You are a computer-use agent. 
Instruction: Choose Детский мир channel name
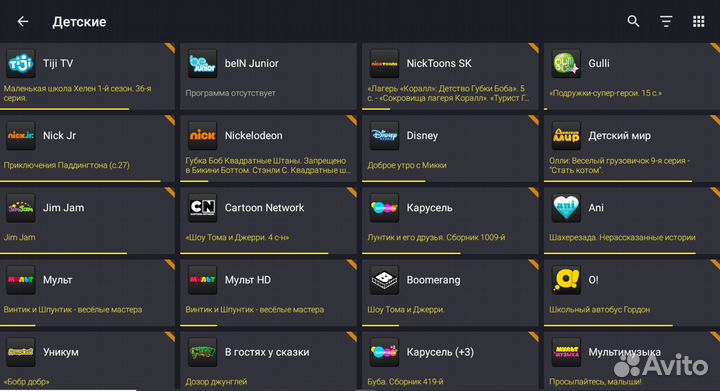click(x=619, y=136)
